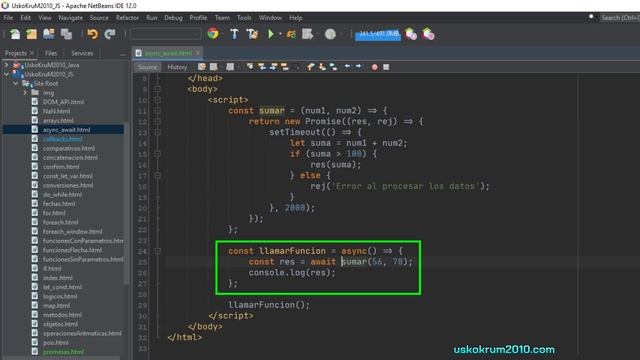Click the Debug Project icon

tap(291, 34)
